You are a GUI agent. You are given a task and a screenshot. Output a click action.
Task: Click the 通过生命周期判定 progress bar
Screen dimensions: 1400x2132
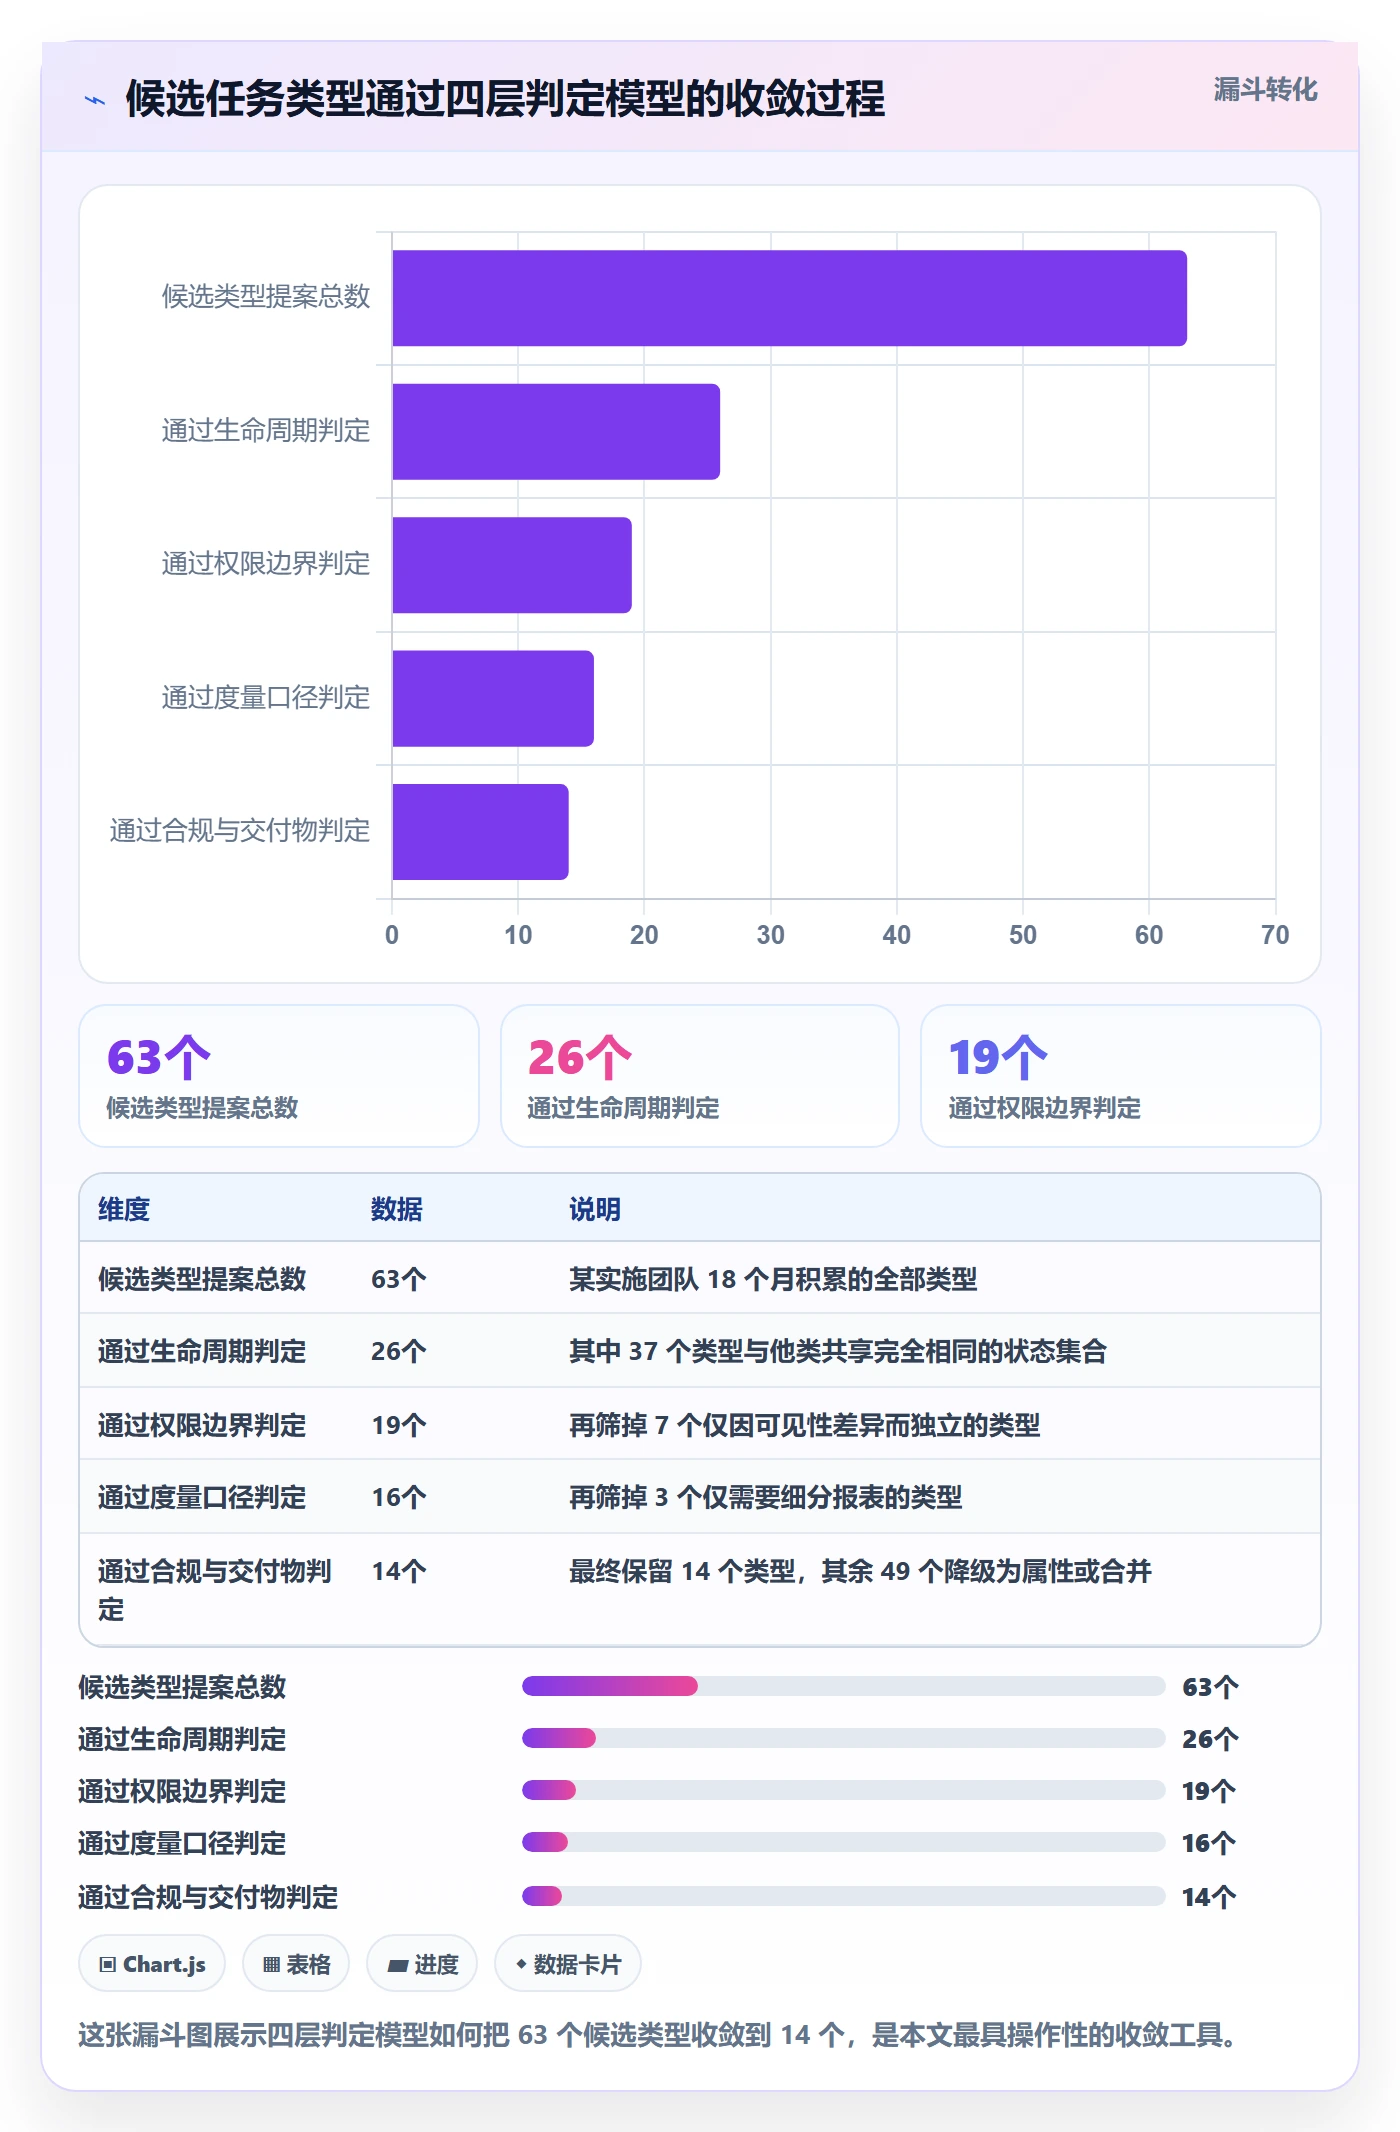click(843, 1739)
